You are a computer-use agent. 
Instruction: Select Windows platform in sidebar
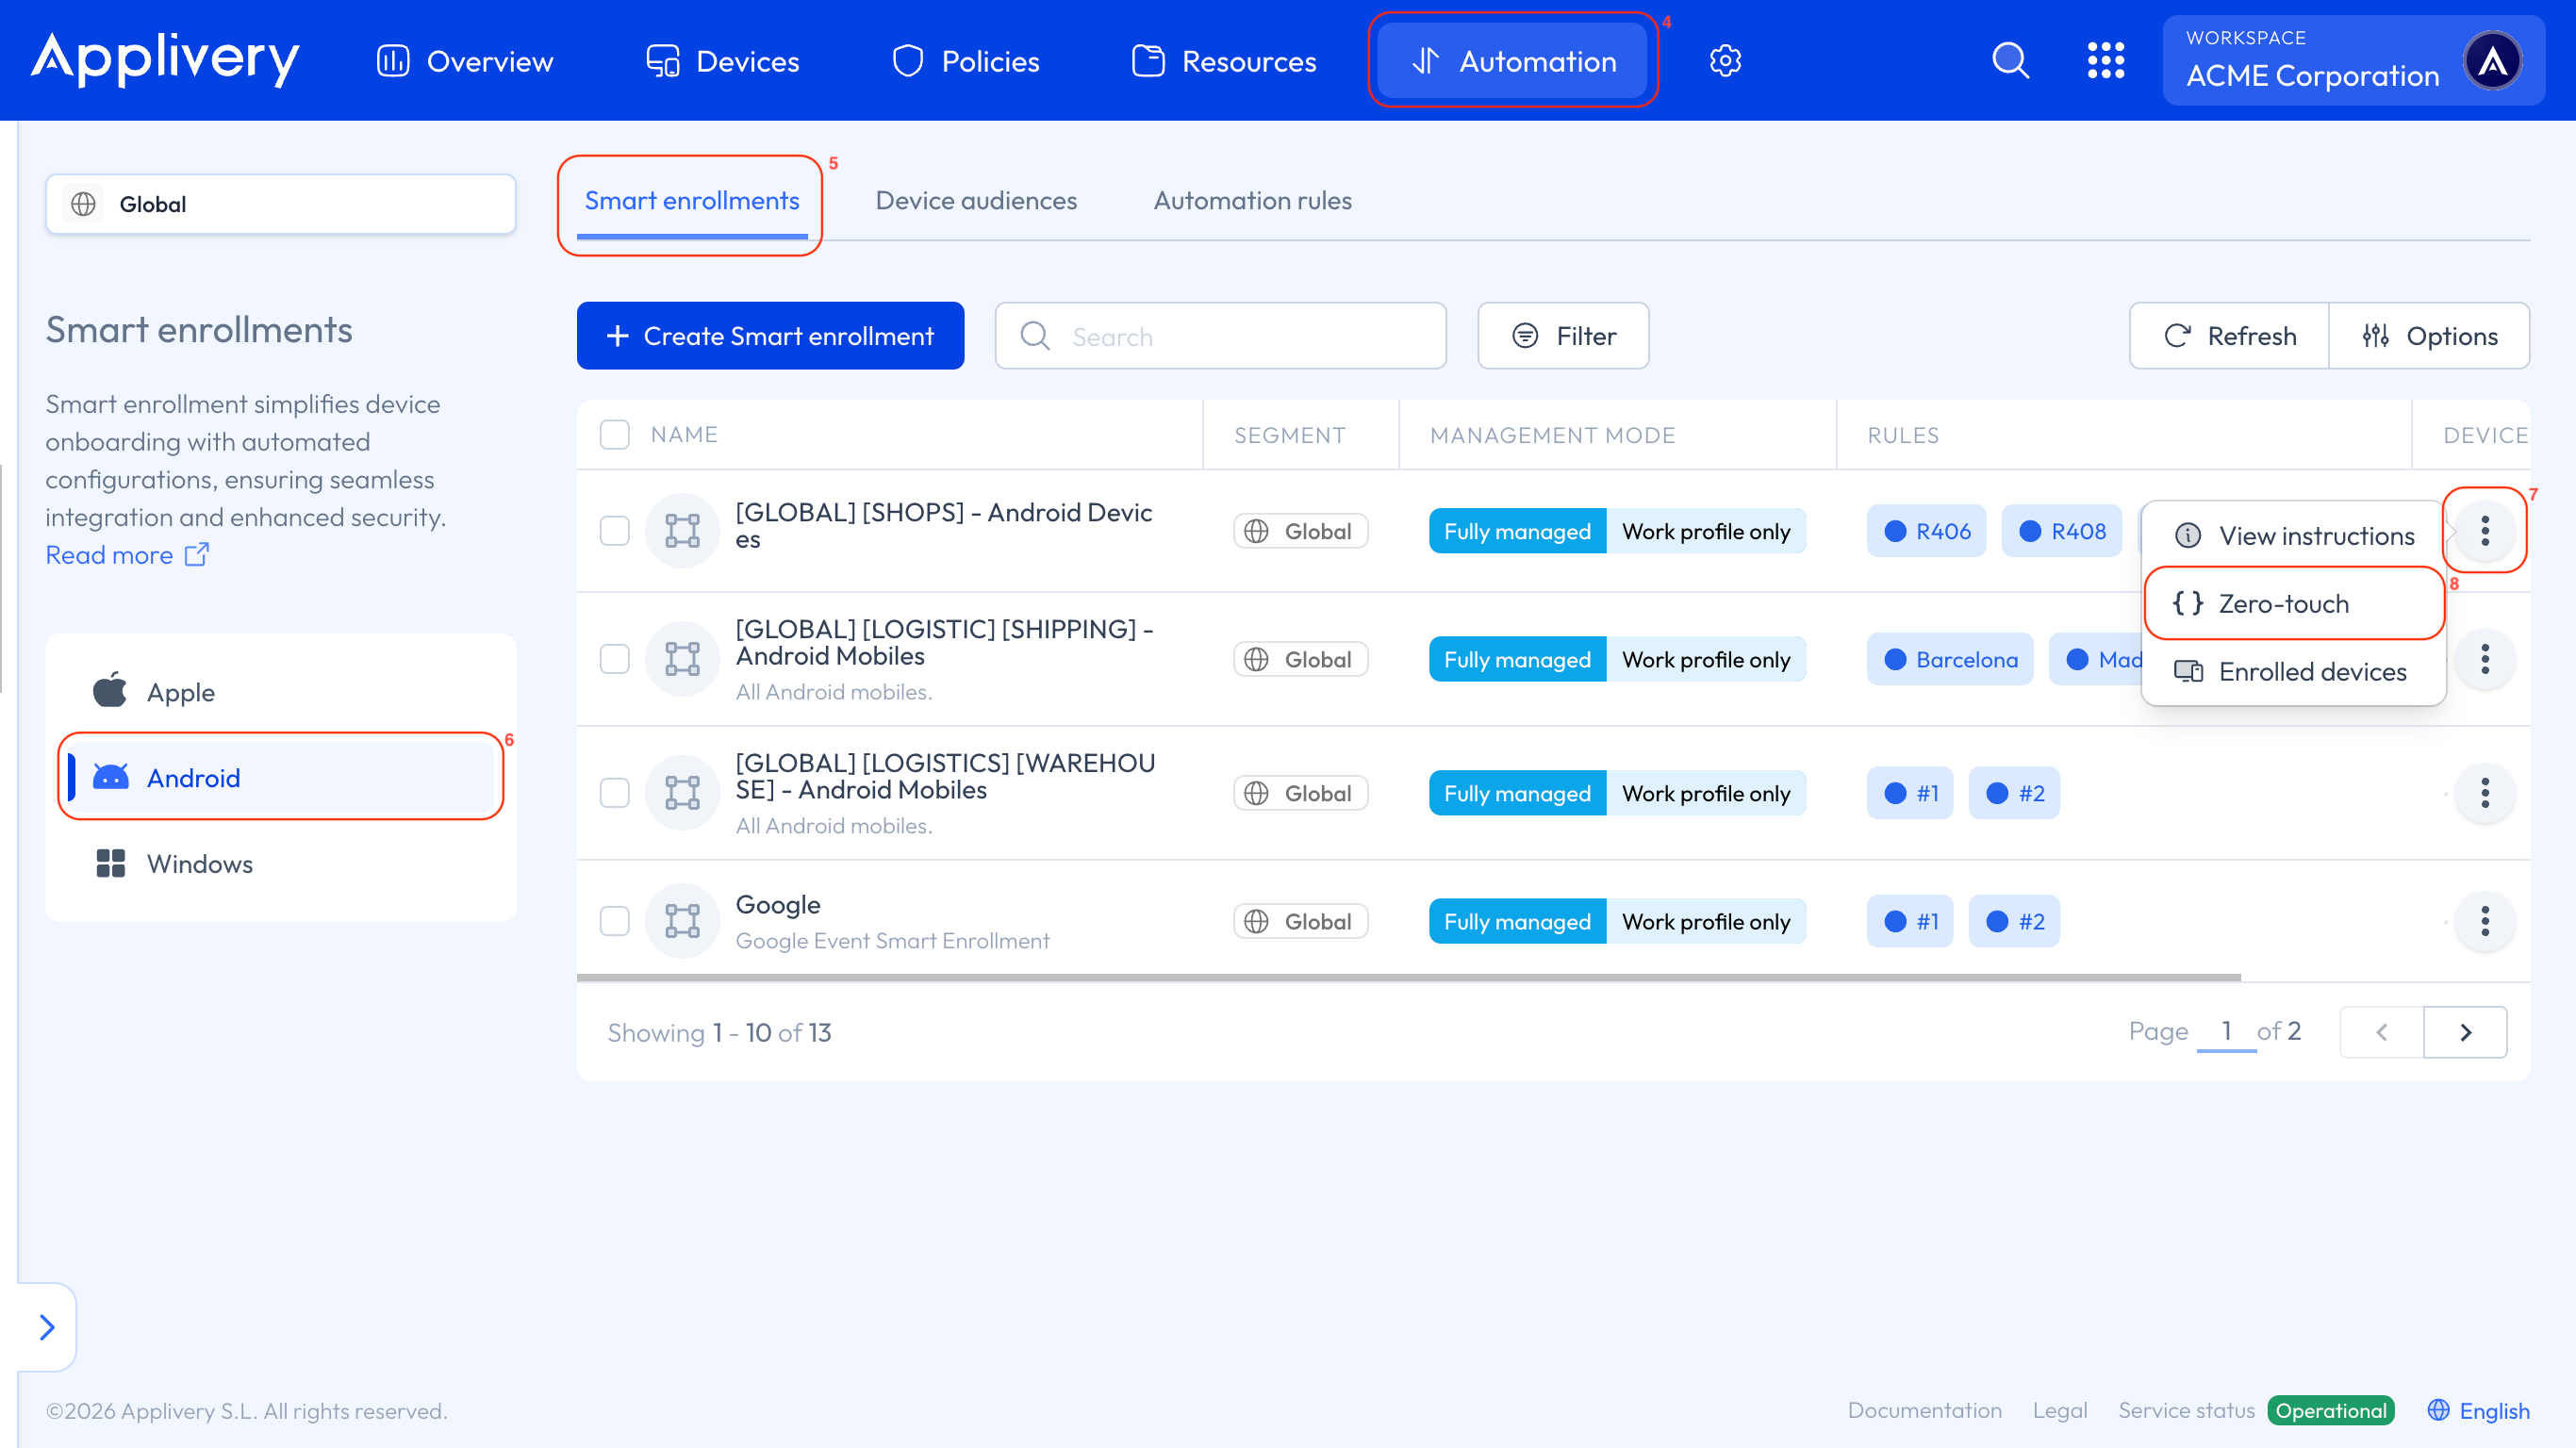pos(199,864)
